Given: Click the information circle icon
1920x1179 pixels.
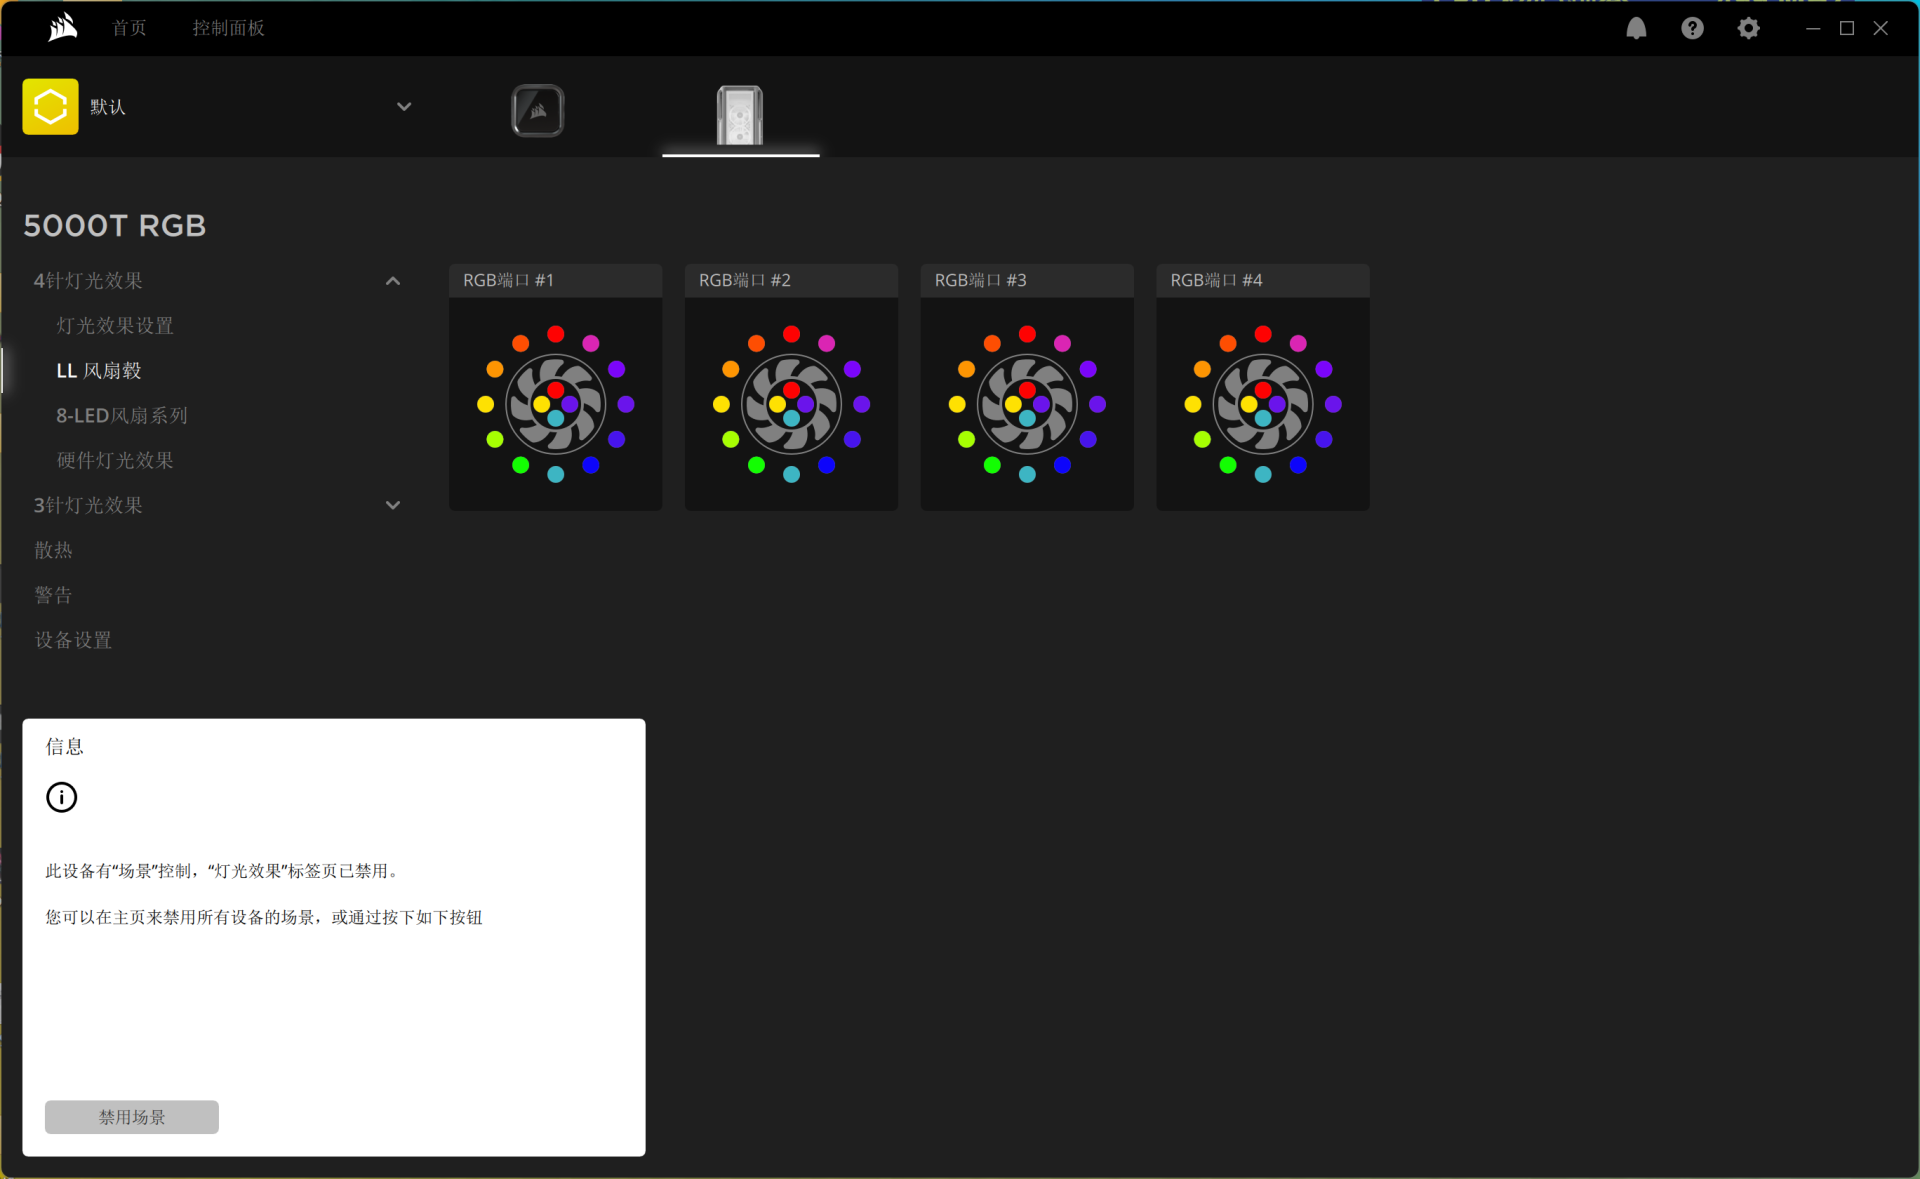Looking at the screenshot, I should coord(61,797).
